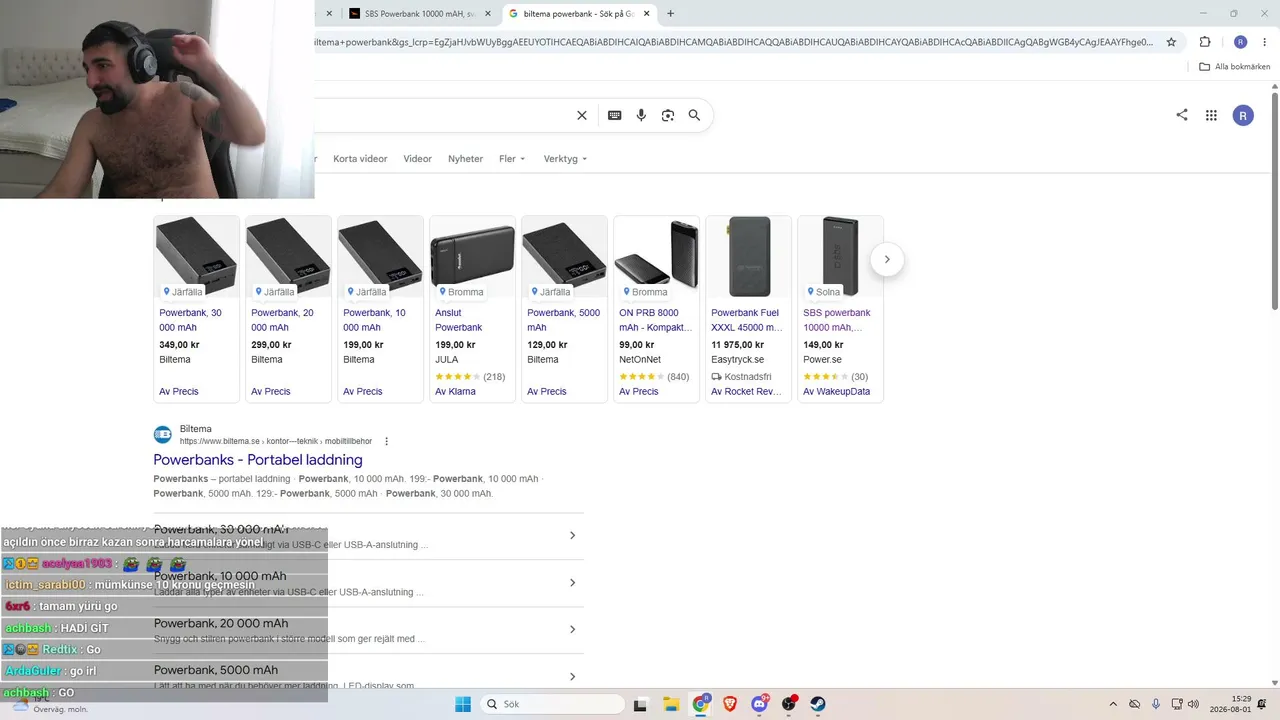Viewport: 1280px width, 720px height.
Task: Close the biltema powerbank search tab
Action: click(x=647, y=14)
